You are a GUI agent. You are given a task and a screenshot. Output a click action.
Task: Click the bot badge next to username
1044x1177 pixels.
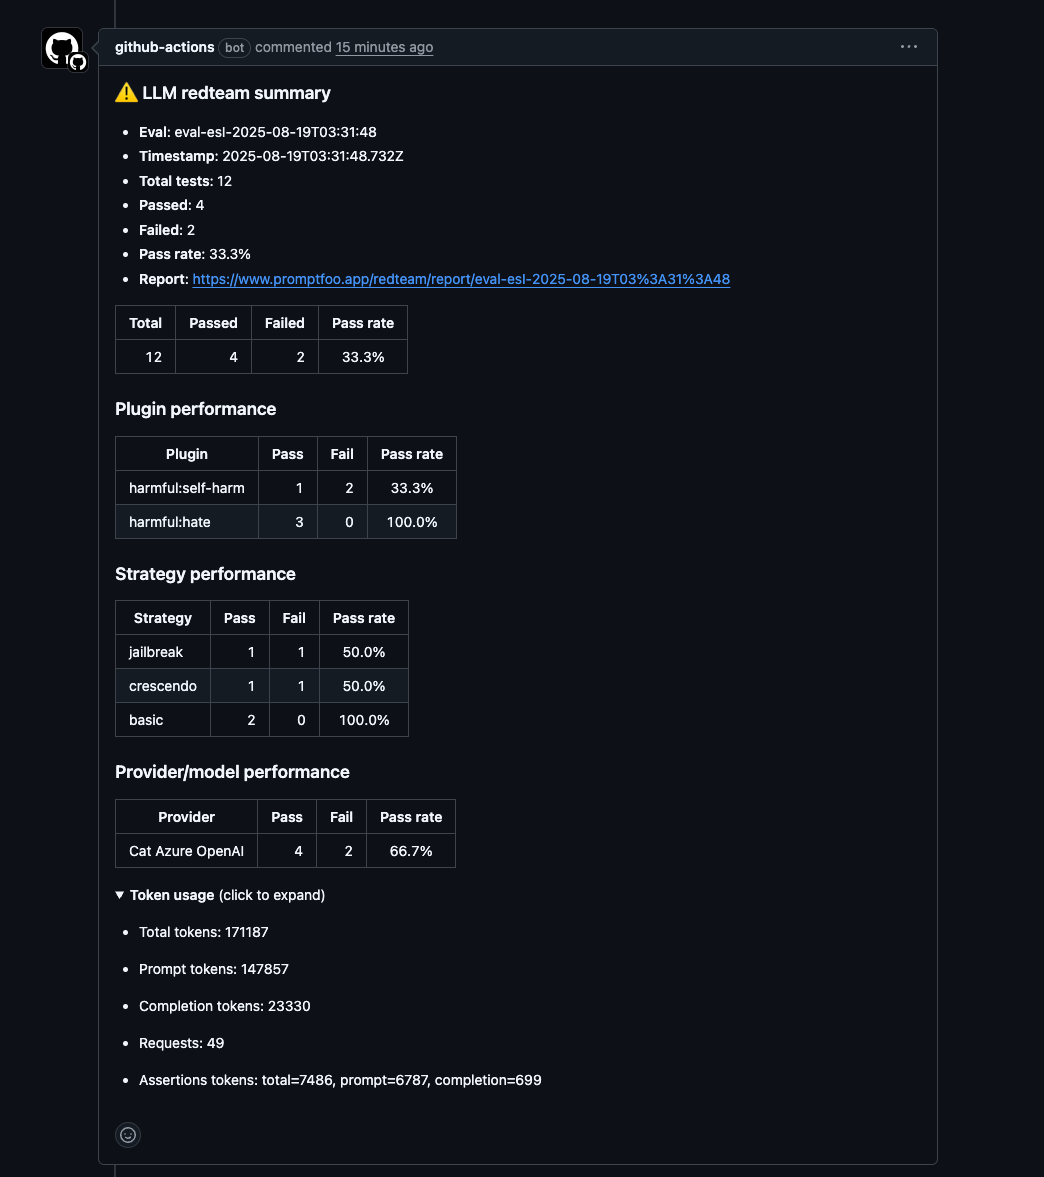tap(233, 47)
